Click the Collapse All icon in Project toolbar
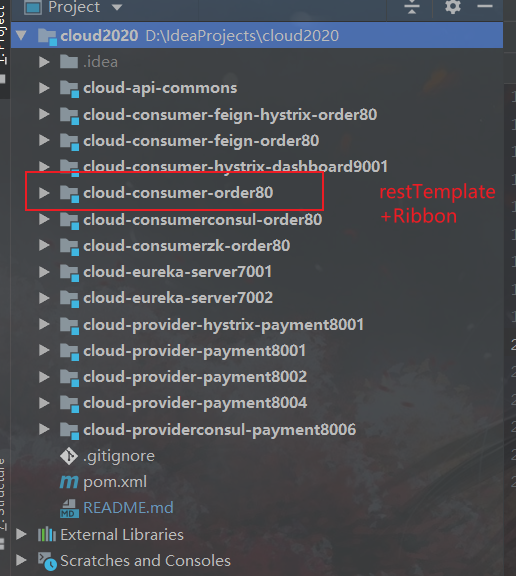This screenshot has width=516, height=576. [412, 7]
